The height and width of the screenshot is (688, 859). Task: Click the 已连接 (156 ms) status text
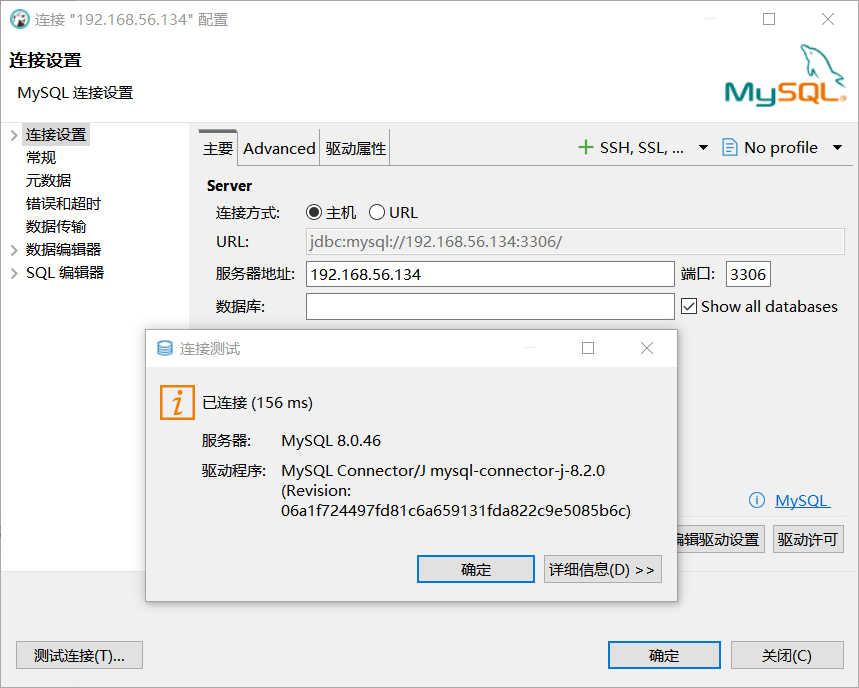pos(257,403)
